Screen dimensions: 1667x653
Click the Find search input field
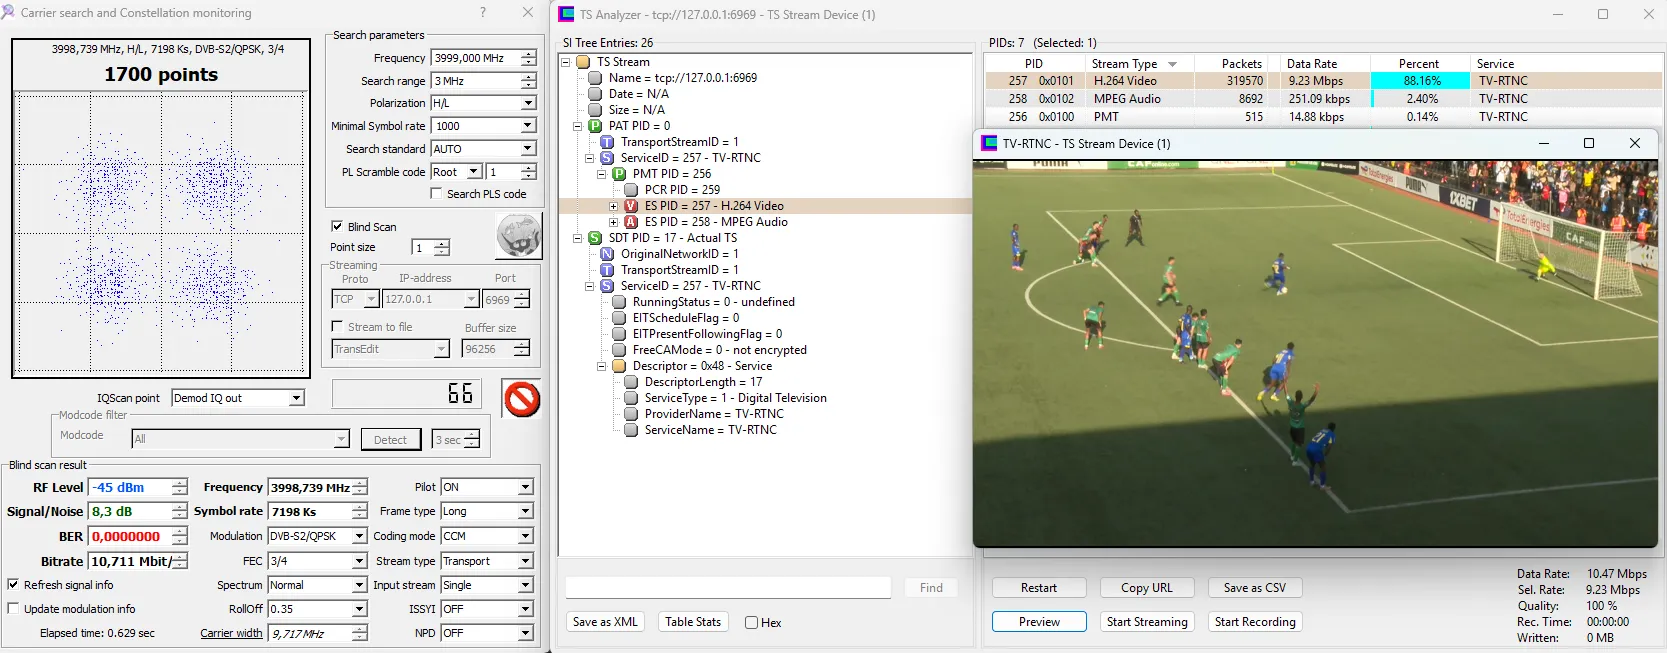coord(728,588)
